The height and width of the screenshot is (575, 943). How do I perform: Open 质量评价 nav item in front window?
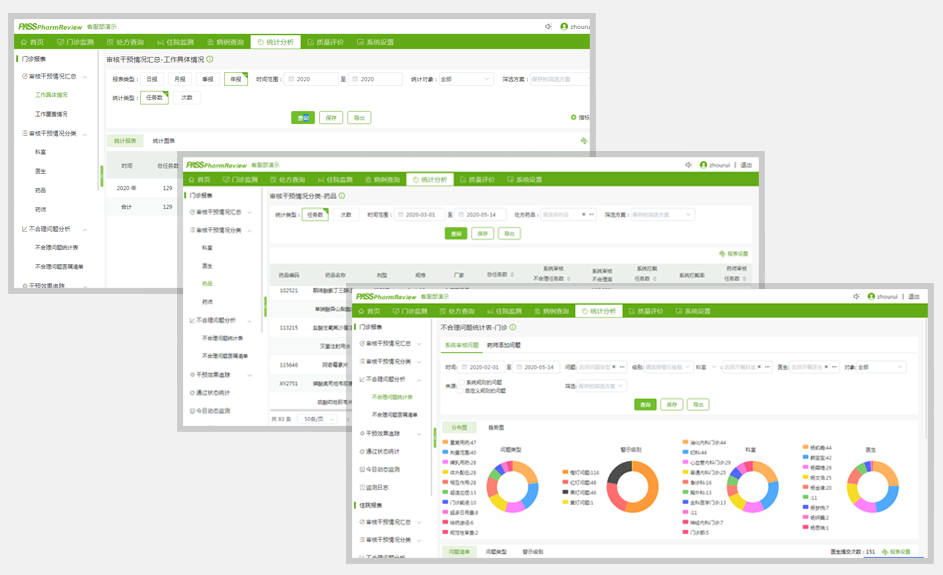coord(646,312)
